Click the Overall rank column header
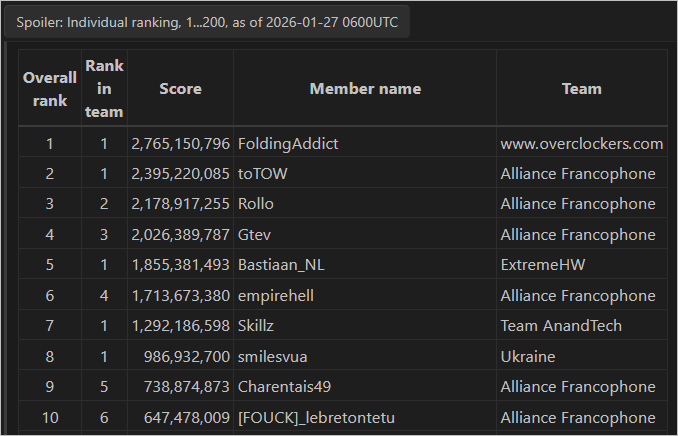This screenshot has width=678, height=436. pos(50,88)
